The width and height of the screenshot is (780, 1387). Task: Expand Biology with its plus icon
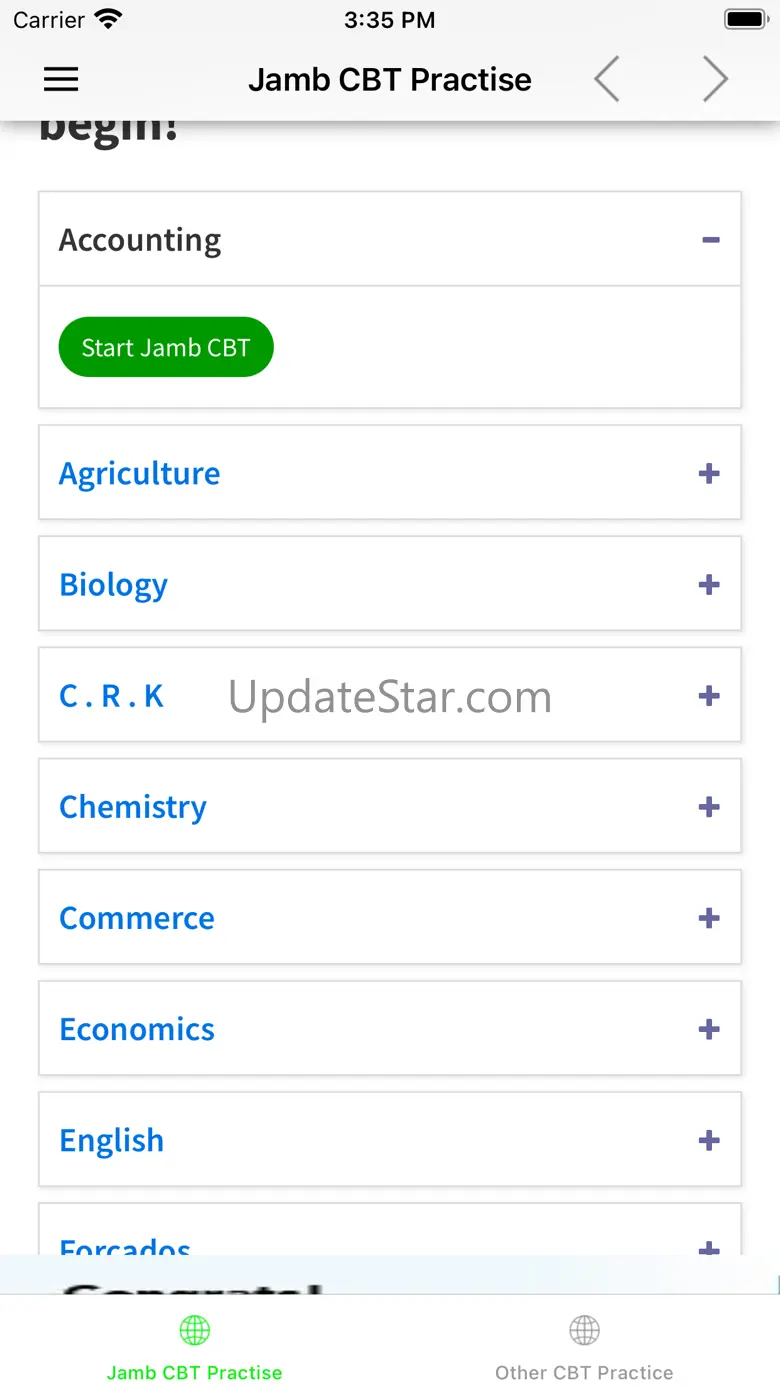click(709, 584)
